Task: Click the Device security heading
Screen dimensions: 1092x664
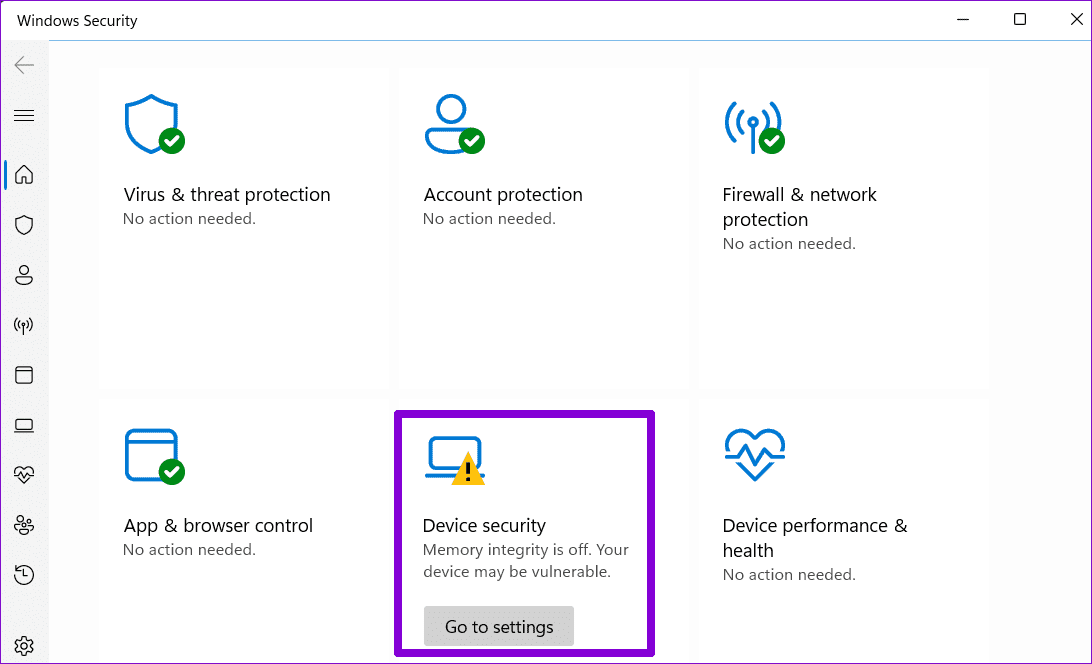Action: [484, 526]
